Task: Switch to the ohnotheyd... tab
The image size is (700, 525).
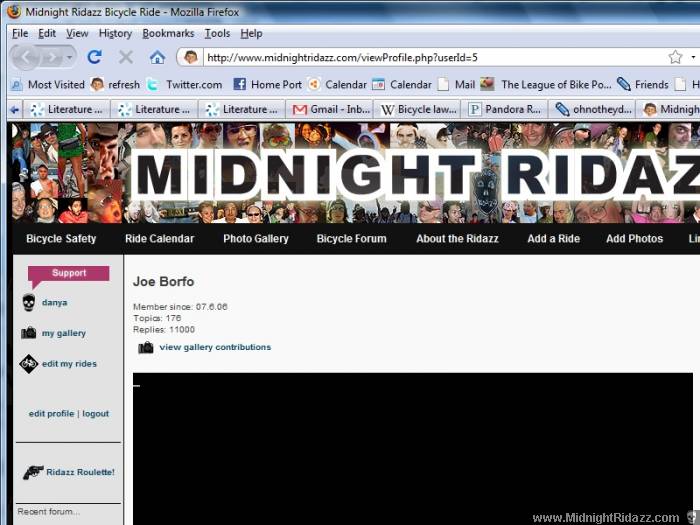Action: [x=592, y=109]
